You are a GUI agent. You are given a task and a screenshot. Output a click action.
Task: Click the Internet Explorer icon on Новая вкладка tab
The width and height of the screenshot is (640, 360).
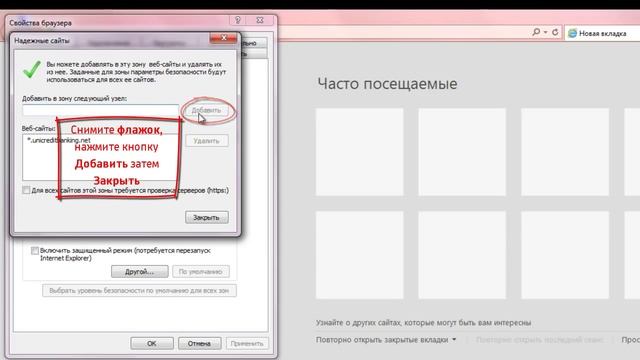point(572,33)
